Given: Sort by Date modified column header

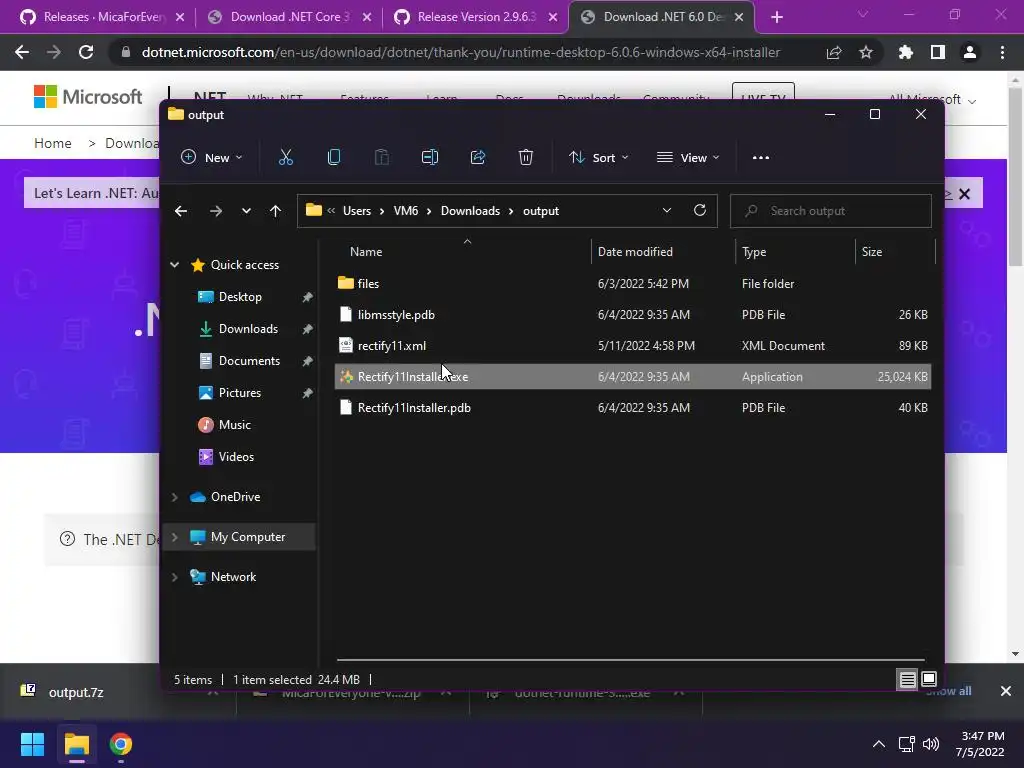Looking at the screenshot, I should (x=635, y=251).
